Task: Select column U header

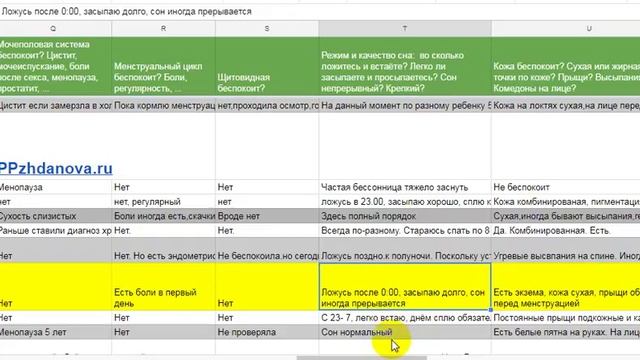Action: tap(566, 29)
